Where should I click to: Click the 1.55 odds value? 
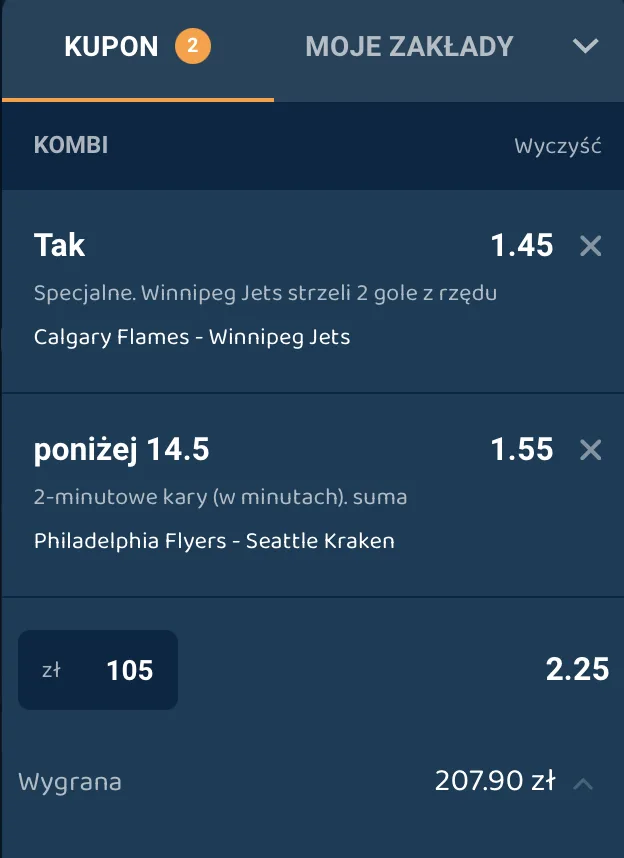(x=521, y=450)
